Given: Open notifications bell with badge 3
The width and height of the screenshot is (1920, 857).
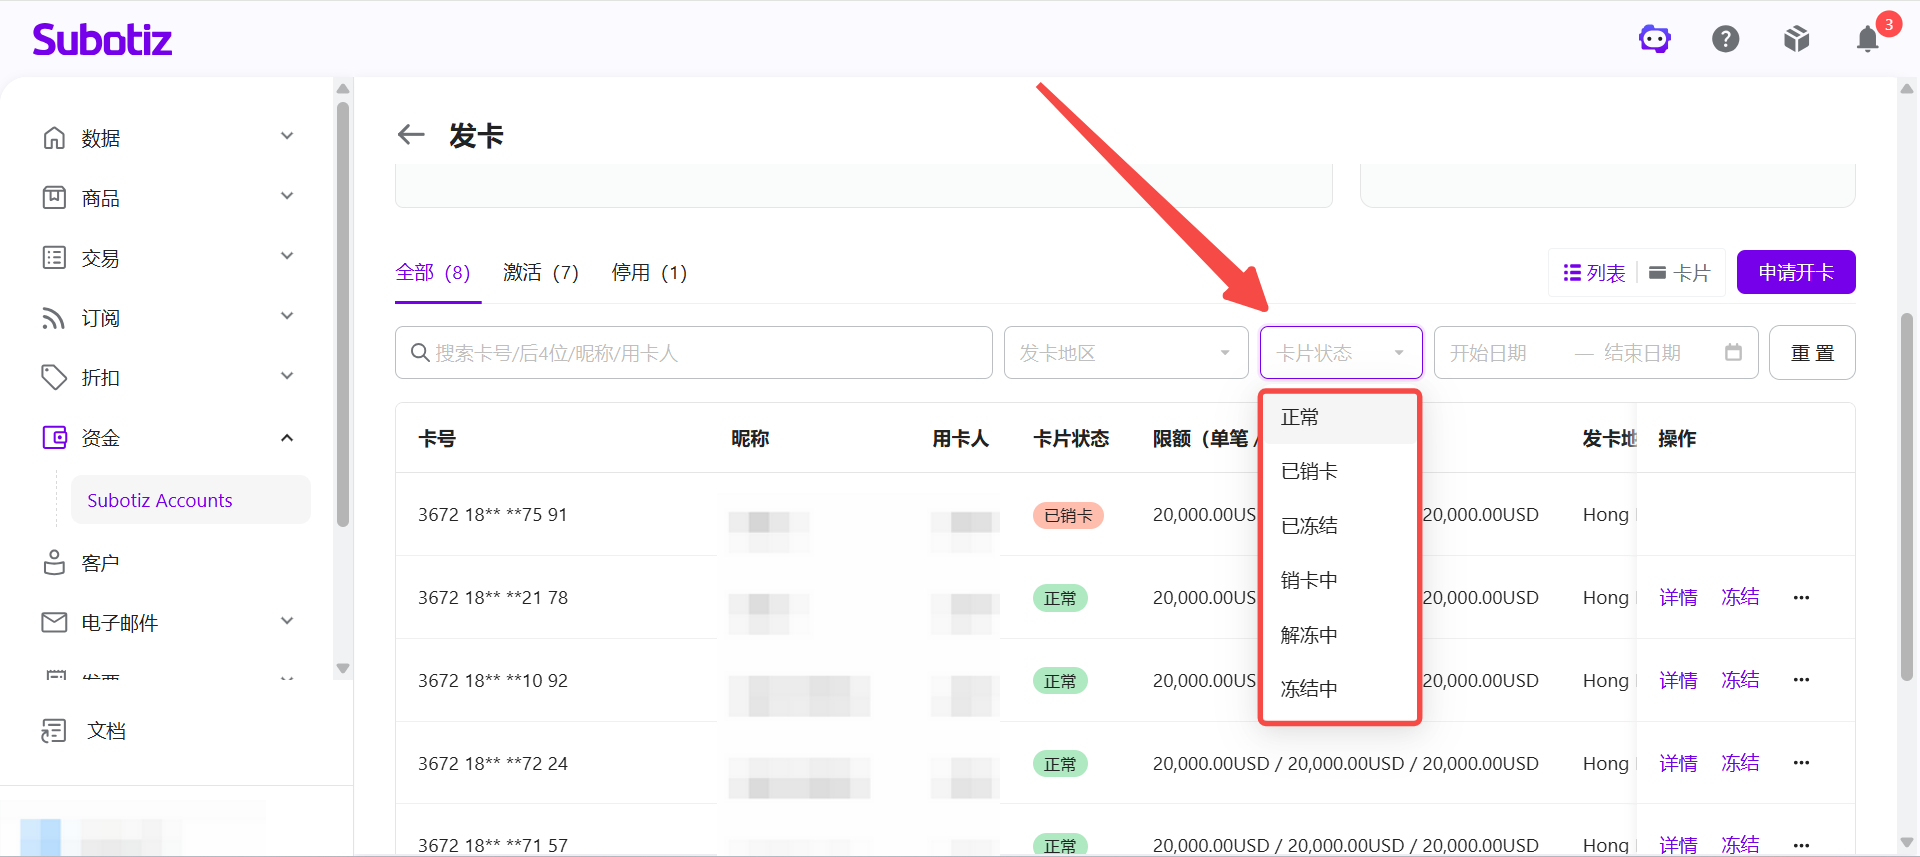Looking at the screenshot, I should (x=1868, y=39).
